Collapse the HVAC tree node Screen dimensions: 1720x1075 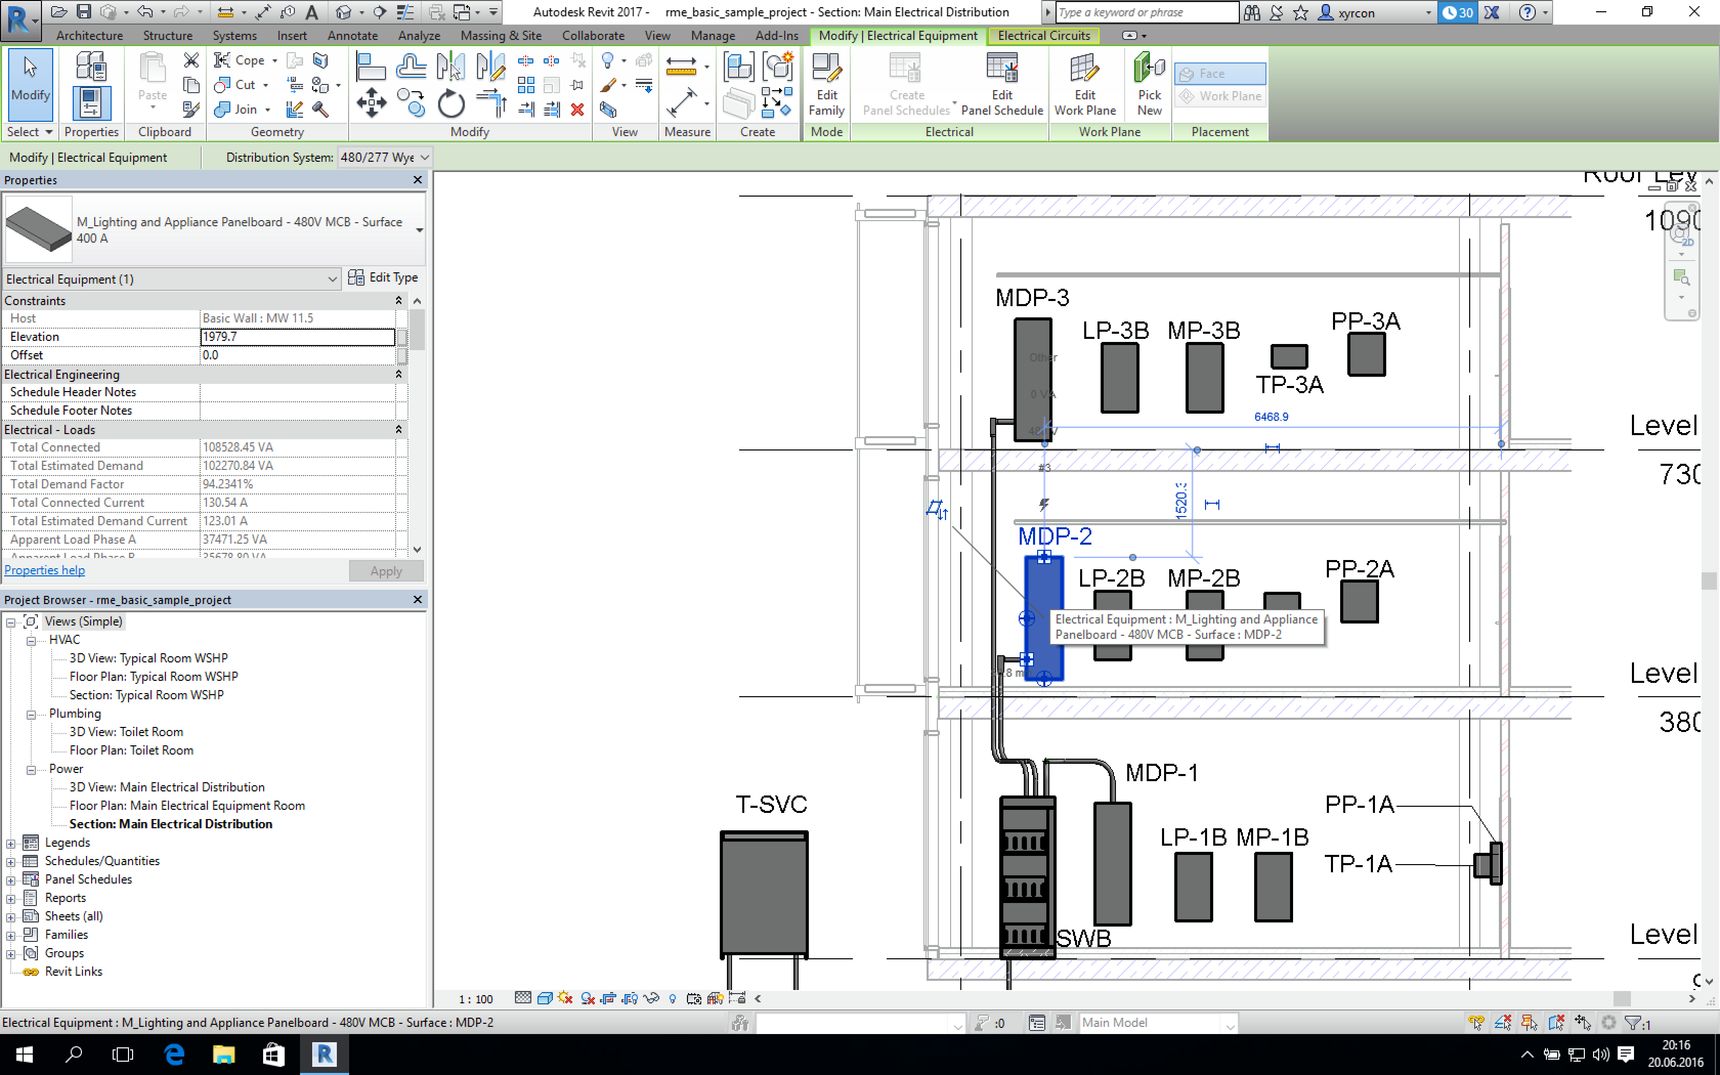coord(31,640)
